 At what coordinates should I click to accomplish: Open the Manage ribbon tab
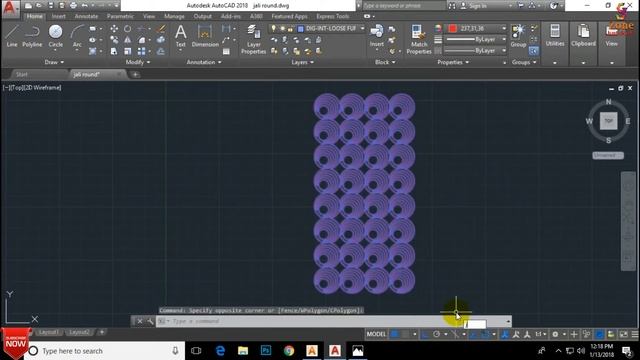(x=174, y=16)
